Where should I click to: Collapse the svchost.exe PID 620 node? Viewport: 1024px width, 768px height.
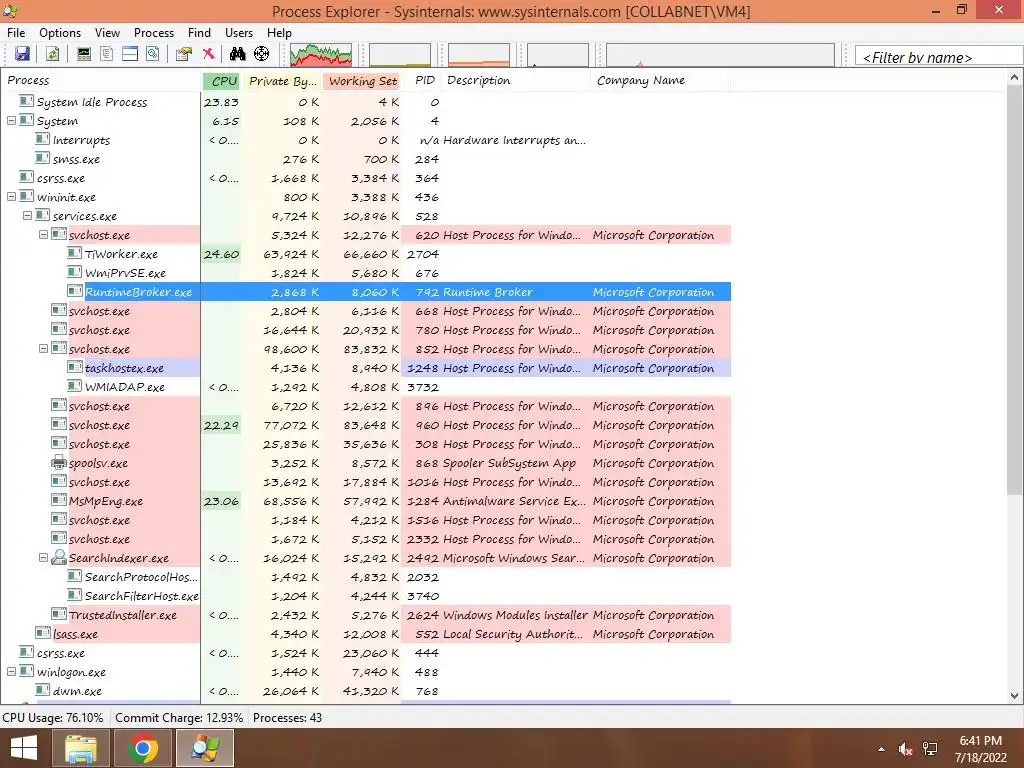coord(43,234)
